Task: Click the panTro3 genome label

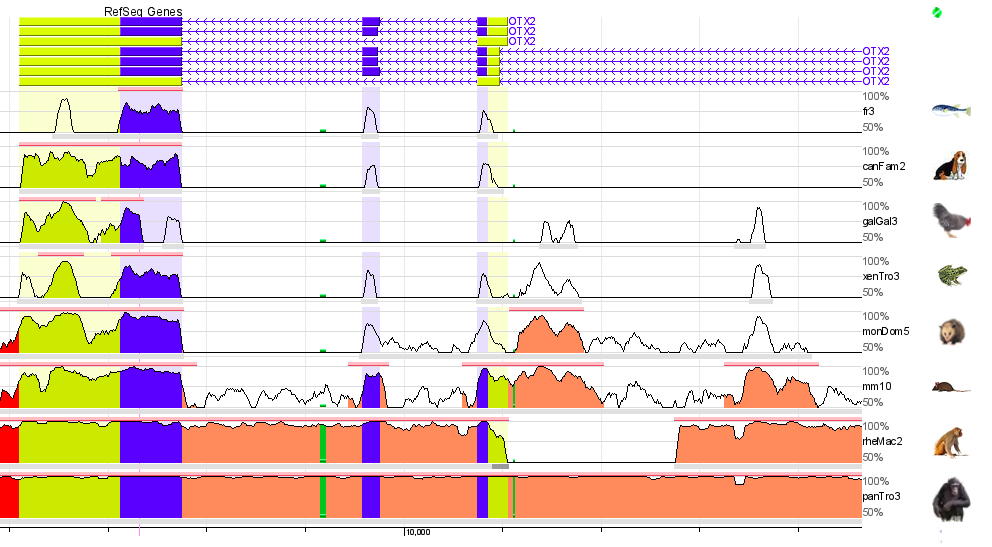Action: pyautogui.click(x=881, y=496)
